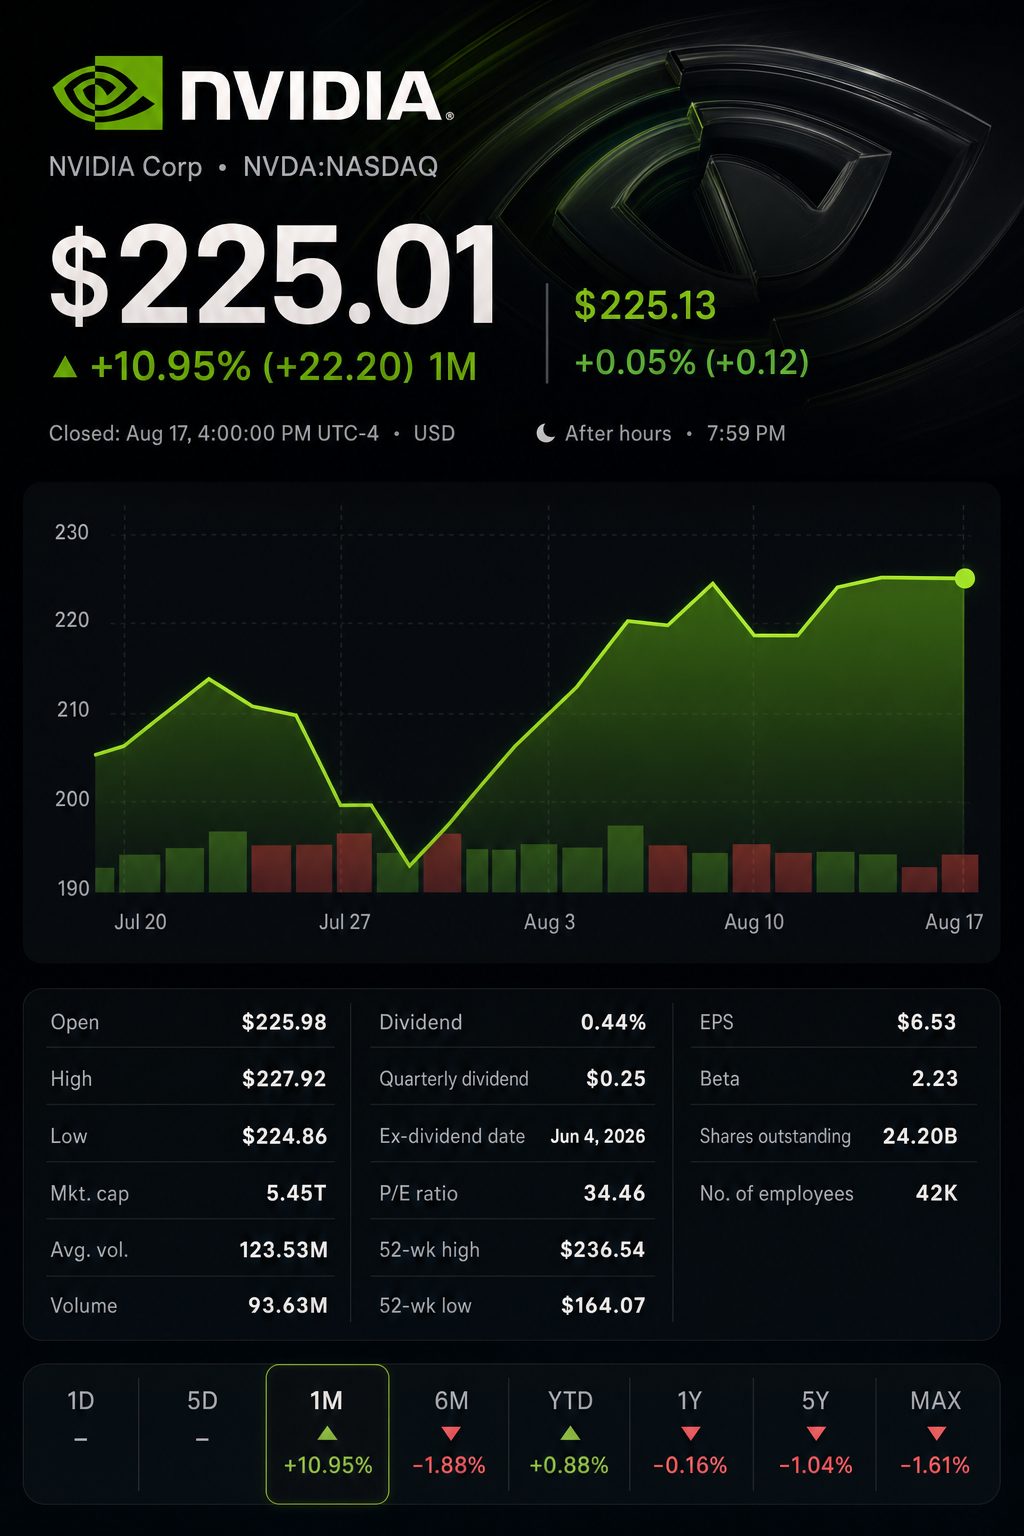This screenshot has width=1024, height=1536.
Task: Click the red down arrow under 1Y
Action: (690, 1434)
